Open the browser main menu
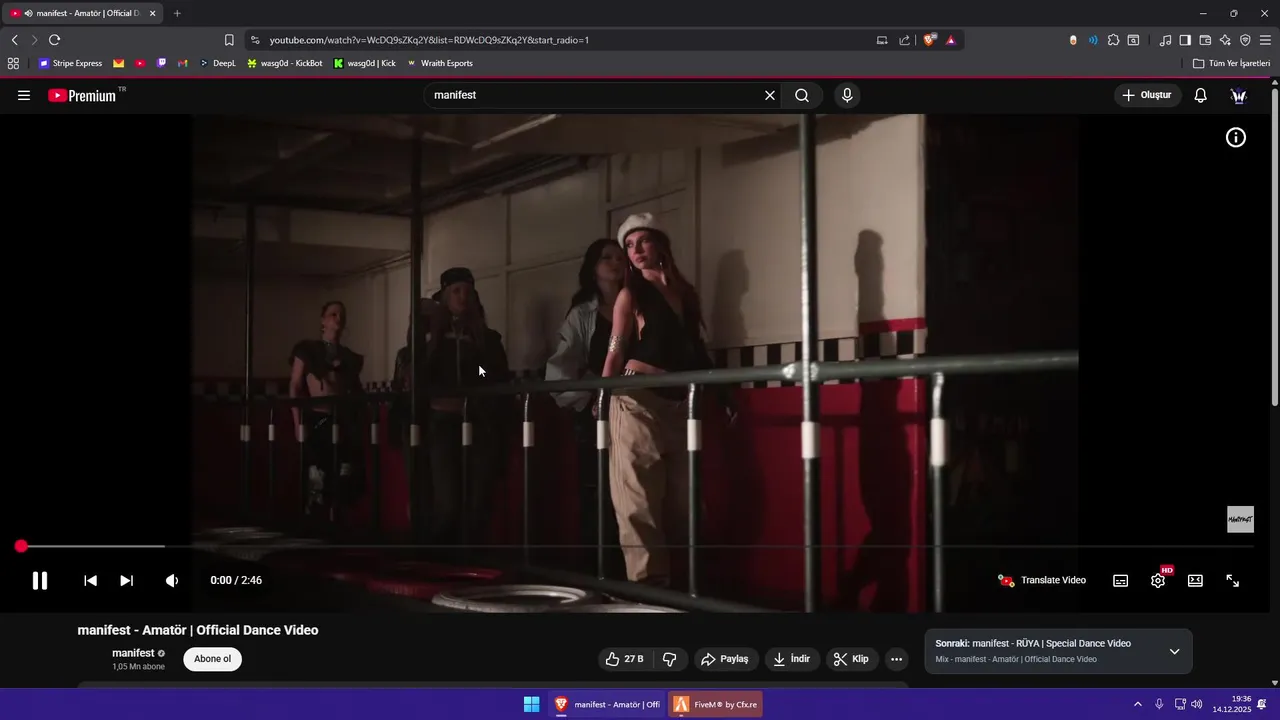1280x720 pixels. click(1265, 40)
